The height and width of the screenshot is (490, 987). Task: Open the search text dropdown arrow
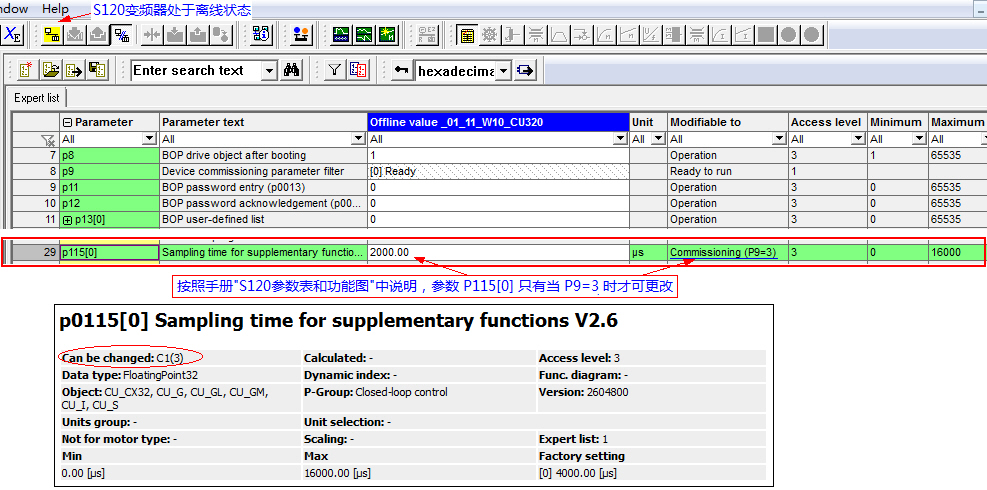(269, 71)
